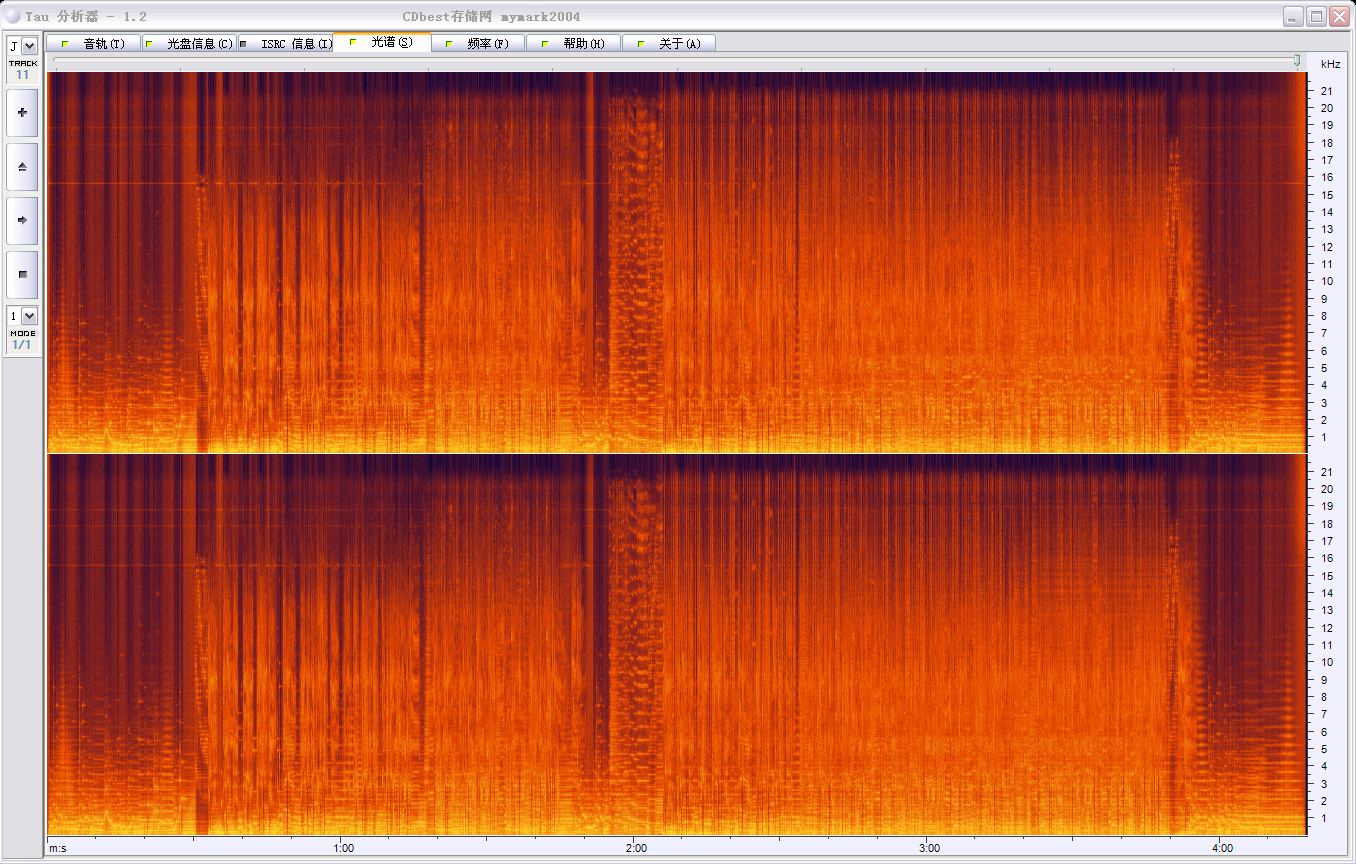Click the slider thumb above the spectrogram
This screenshot has width=1356, height=864.
click(x=1297, y=61)
